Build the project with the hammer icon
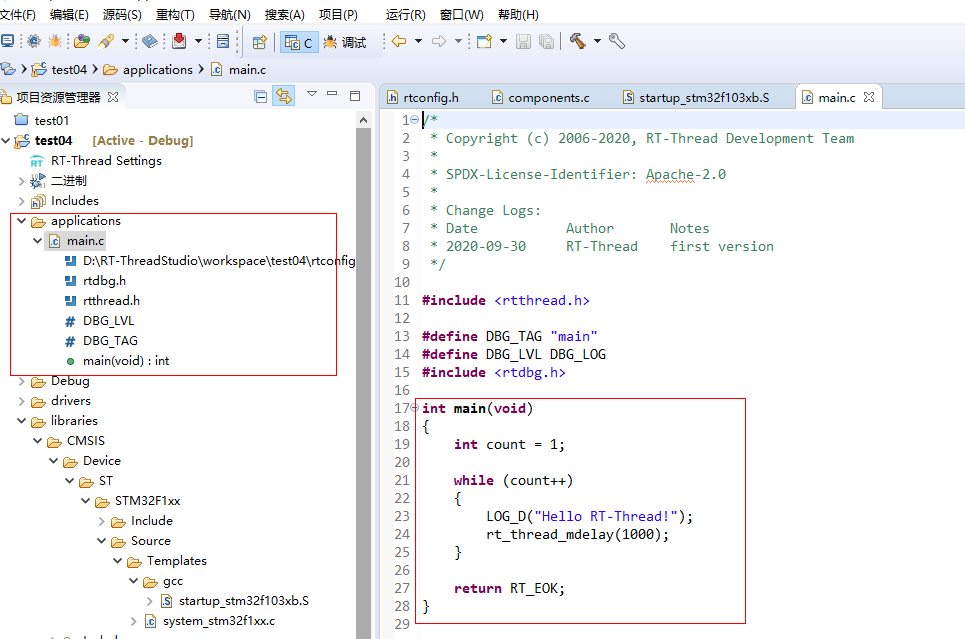Image resolution: width=965 pixels, height=639 pixels. 577,41
